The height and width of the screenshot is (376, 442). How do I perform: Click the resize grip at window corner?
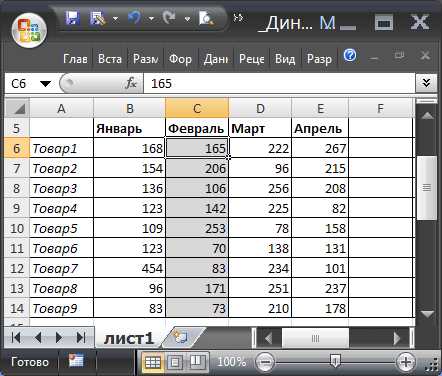tap(431, 364)
